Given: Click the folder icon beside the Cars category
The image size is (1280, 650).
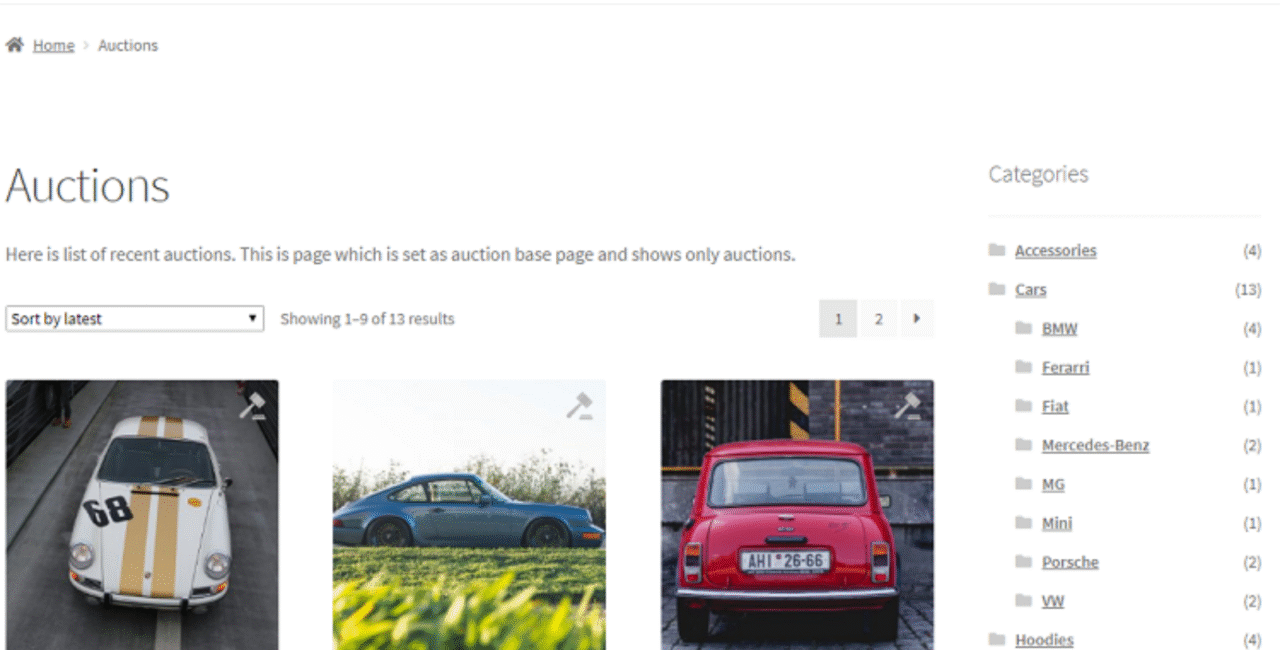Looking at the screenshot, I should pyautogui.click(x=997, y=289).
